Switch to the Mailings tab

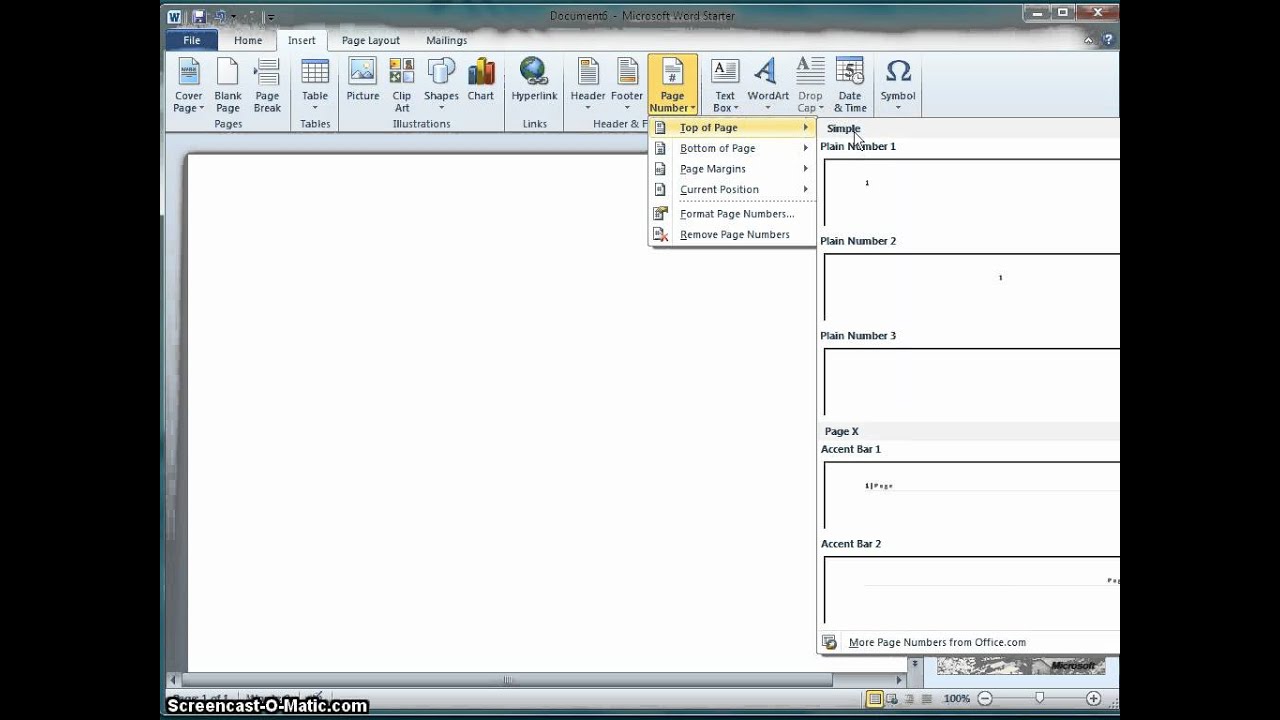tap(446, 40)
